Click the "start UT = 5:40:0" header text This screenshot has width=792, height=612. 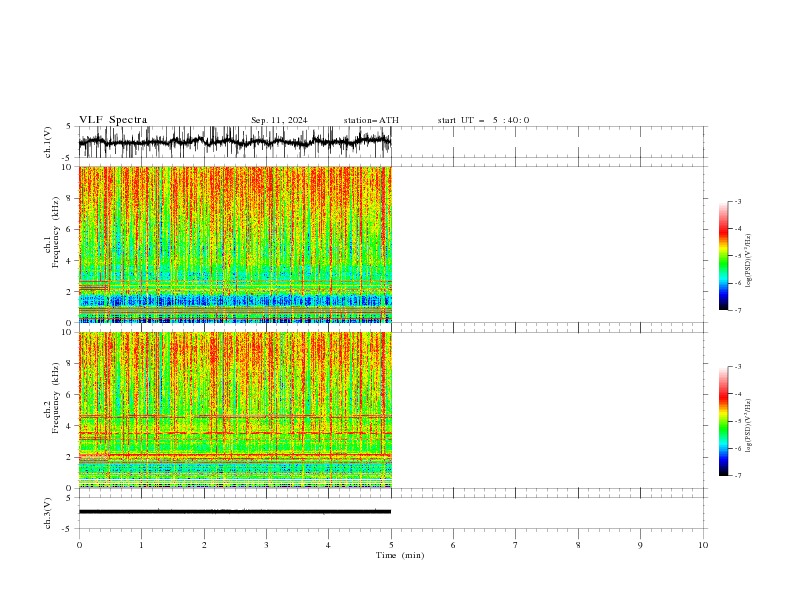[483, 120]
